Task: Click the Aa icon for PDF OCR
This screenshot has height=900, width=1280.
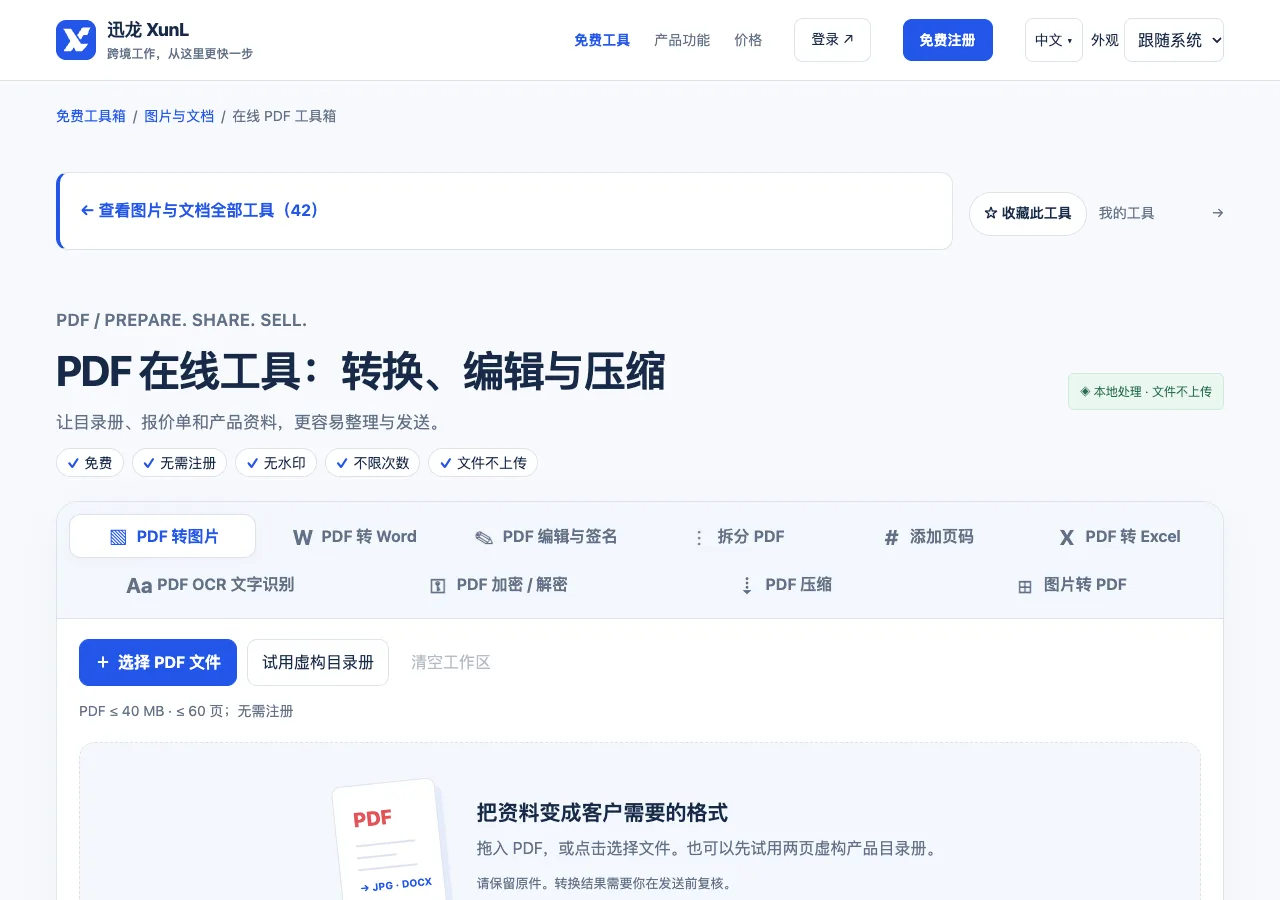Action: (139, 585)
